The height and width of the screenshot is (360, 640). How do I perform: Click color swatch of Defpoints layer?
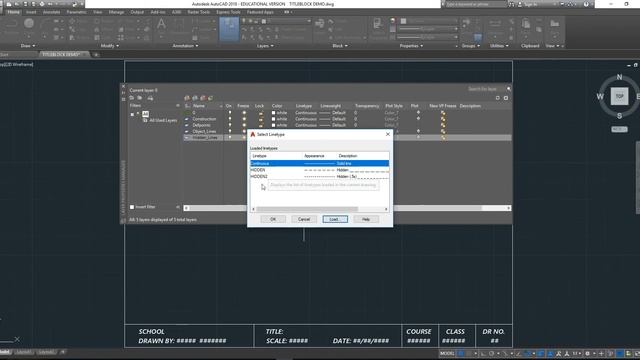(273, 125)
